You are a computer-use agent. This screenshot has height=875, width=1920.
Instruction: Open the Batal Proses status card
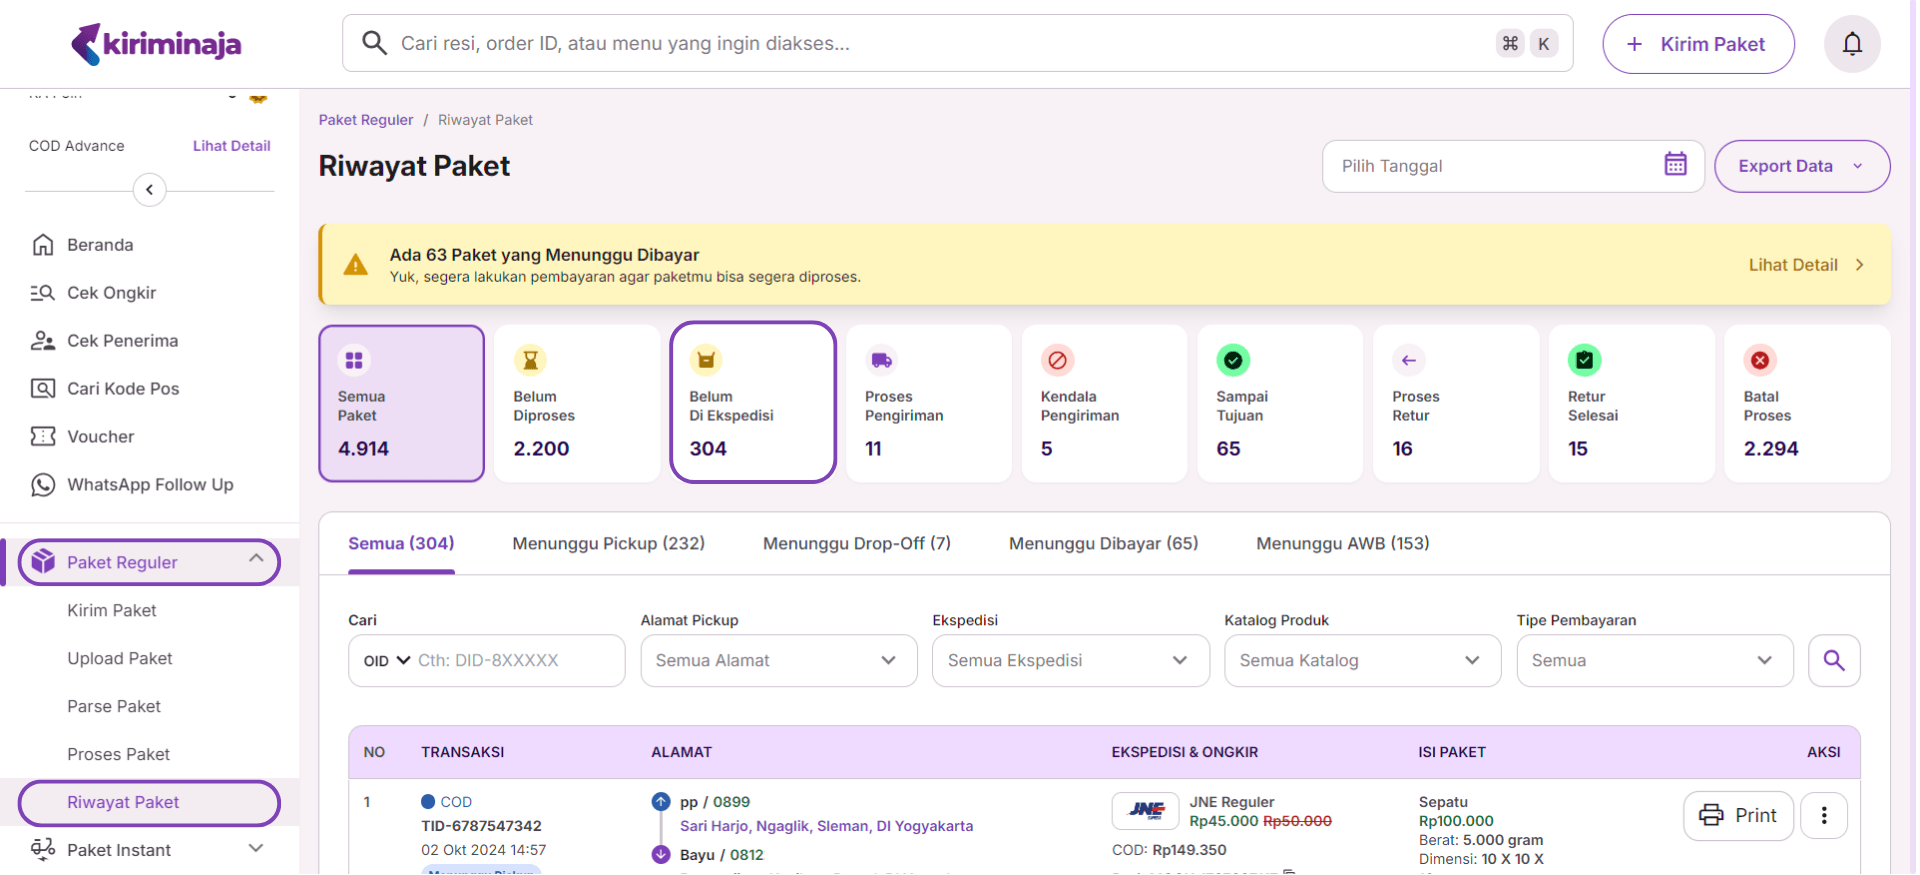click(1806, 403)
